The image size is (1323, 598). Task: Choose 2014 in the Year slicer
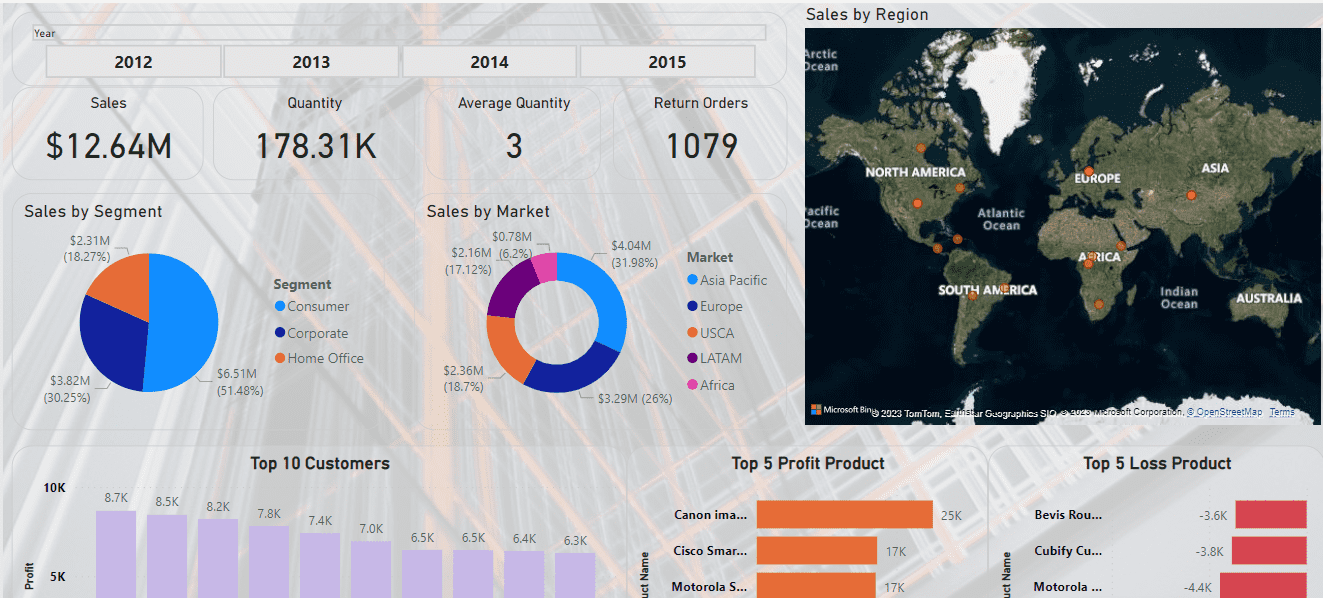click(x=489, y=62)
